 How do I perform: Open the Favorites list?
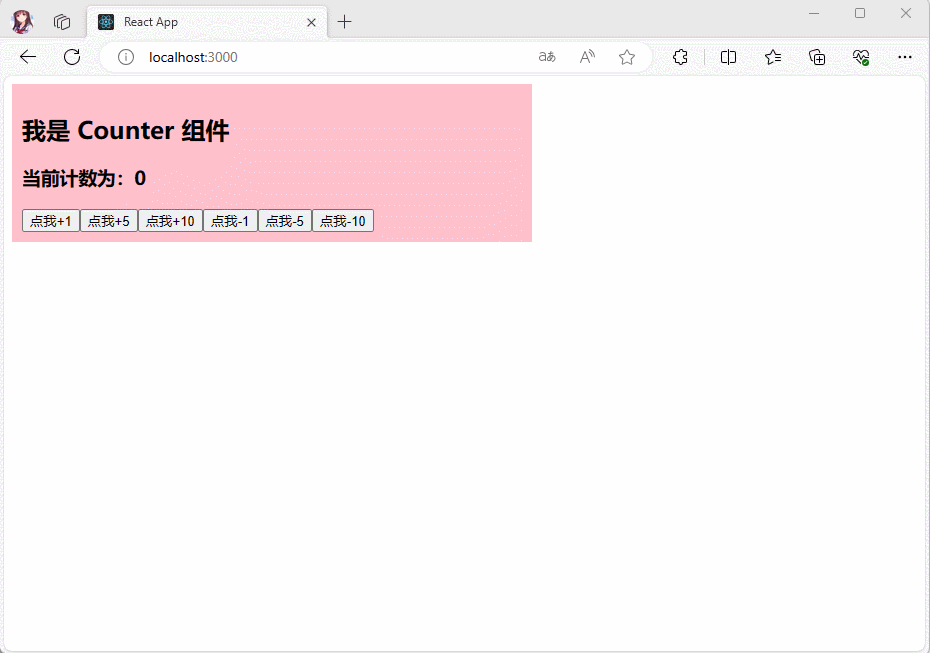pos(773,57)
